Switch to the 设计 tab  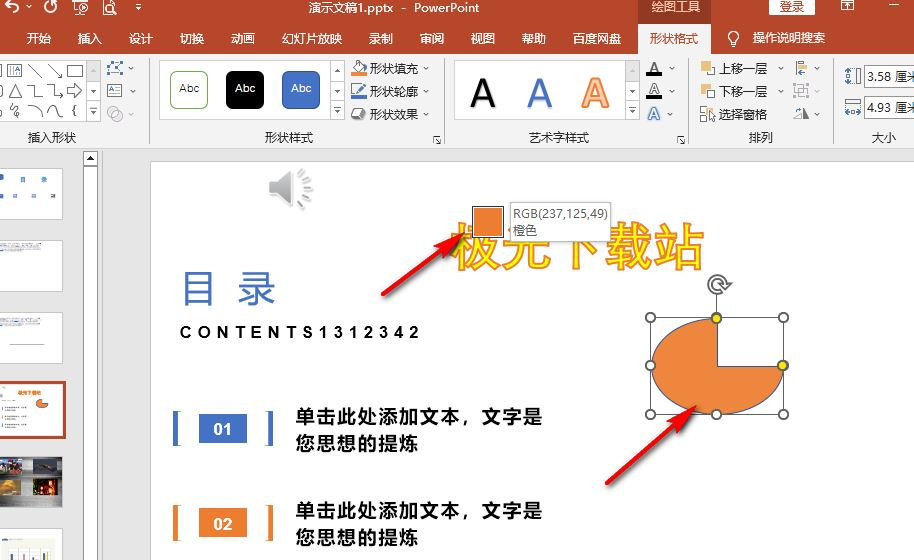(140, 38)
